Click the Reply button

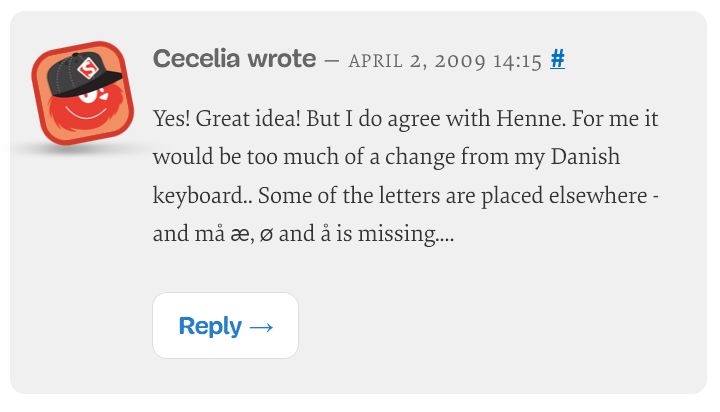225,325
